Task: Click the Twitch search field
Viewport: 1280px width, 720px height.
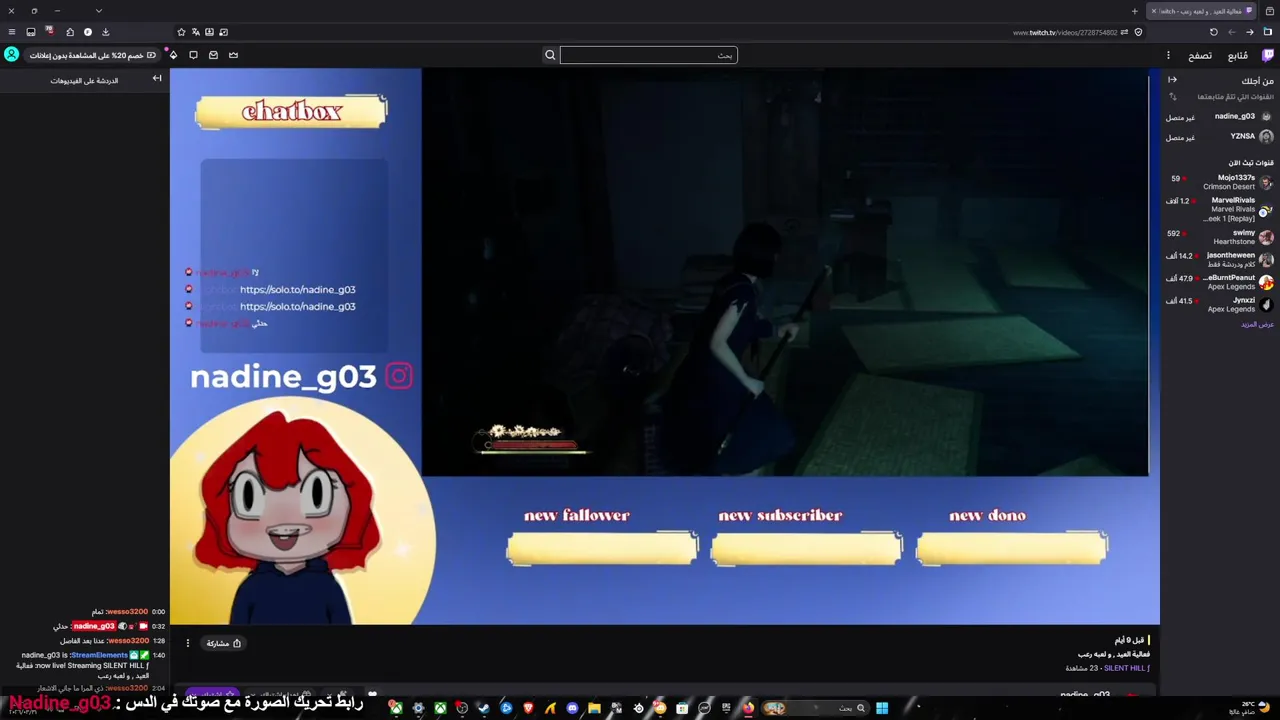Action: coord(648,55)
